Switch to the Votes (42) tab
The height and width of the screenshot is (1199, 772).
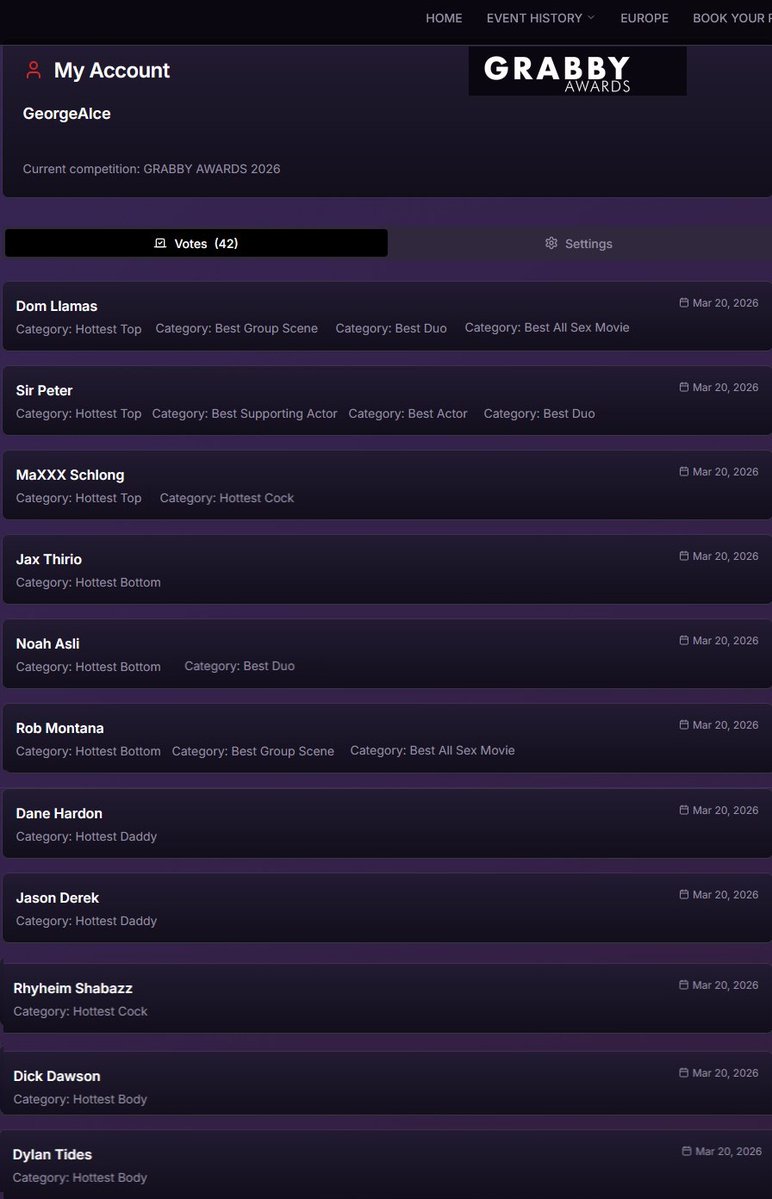click(196, 243)
